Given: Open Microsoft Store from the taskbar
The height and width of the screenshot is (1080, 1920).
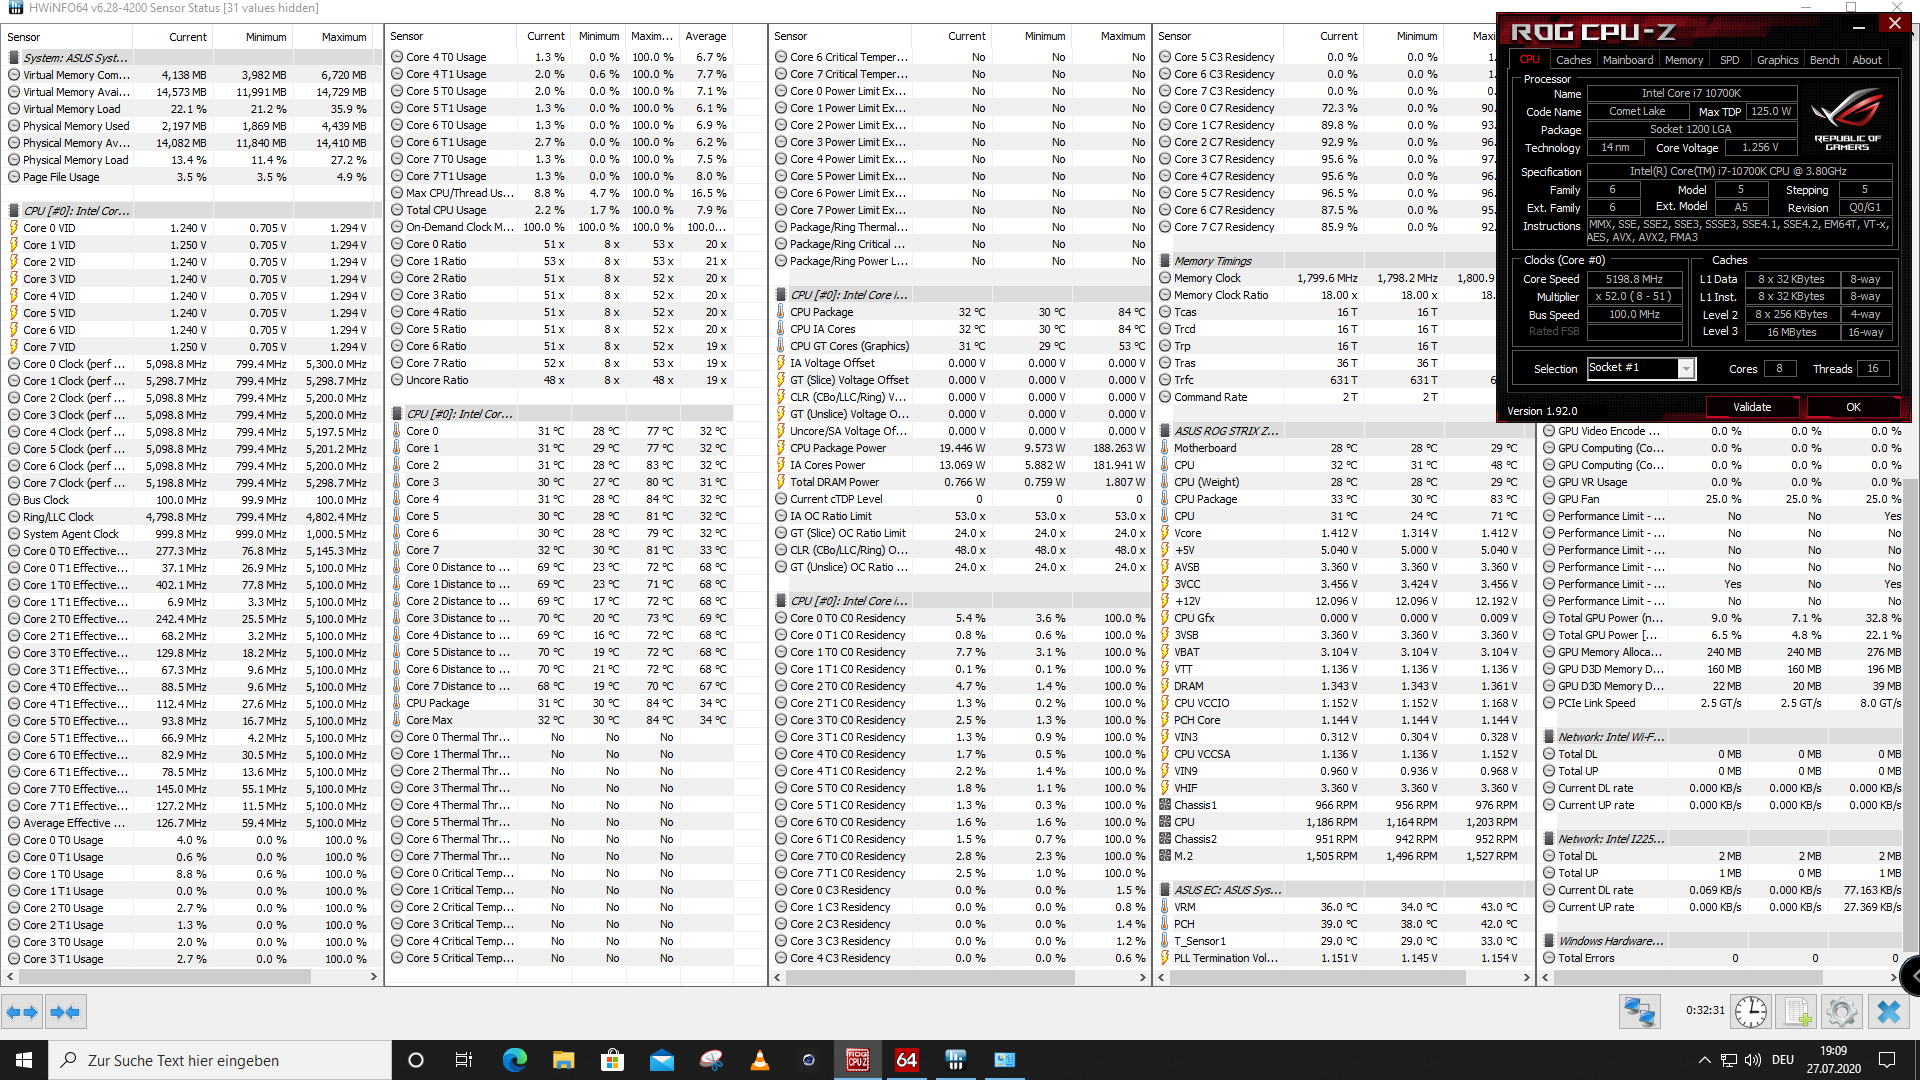Looking at the screenshot, I should [x=612, y=1060].
